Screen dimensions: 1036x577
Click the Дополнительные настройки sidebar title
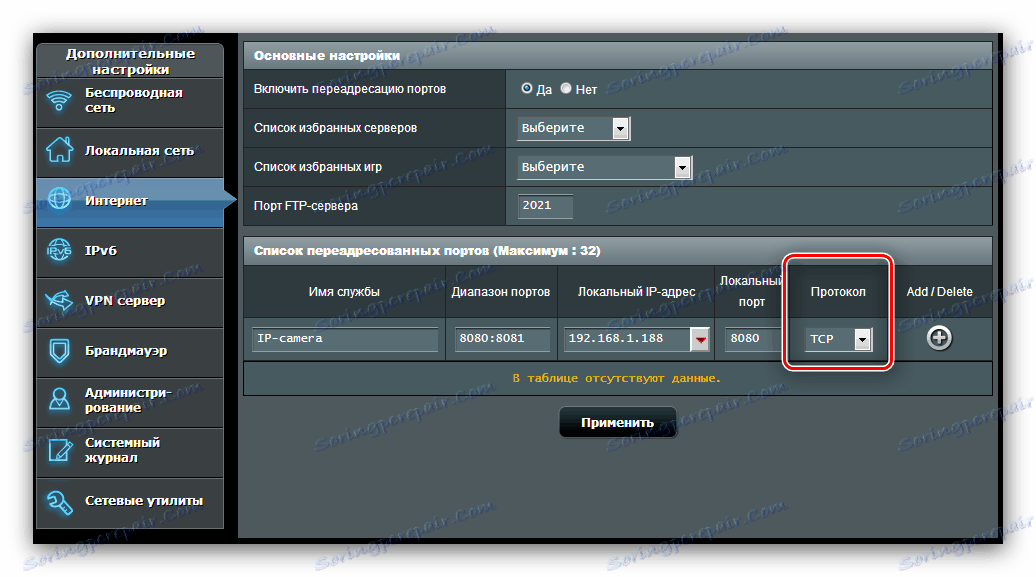click(130, 61)
